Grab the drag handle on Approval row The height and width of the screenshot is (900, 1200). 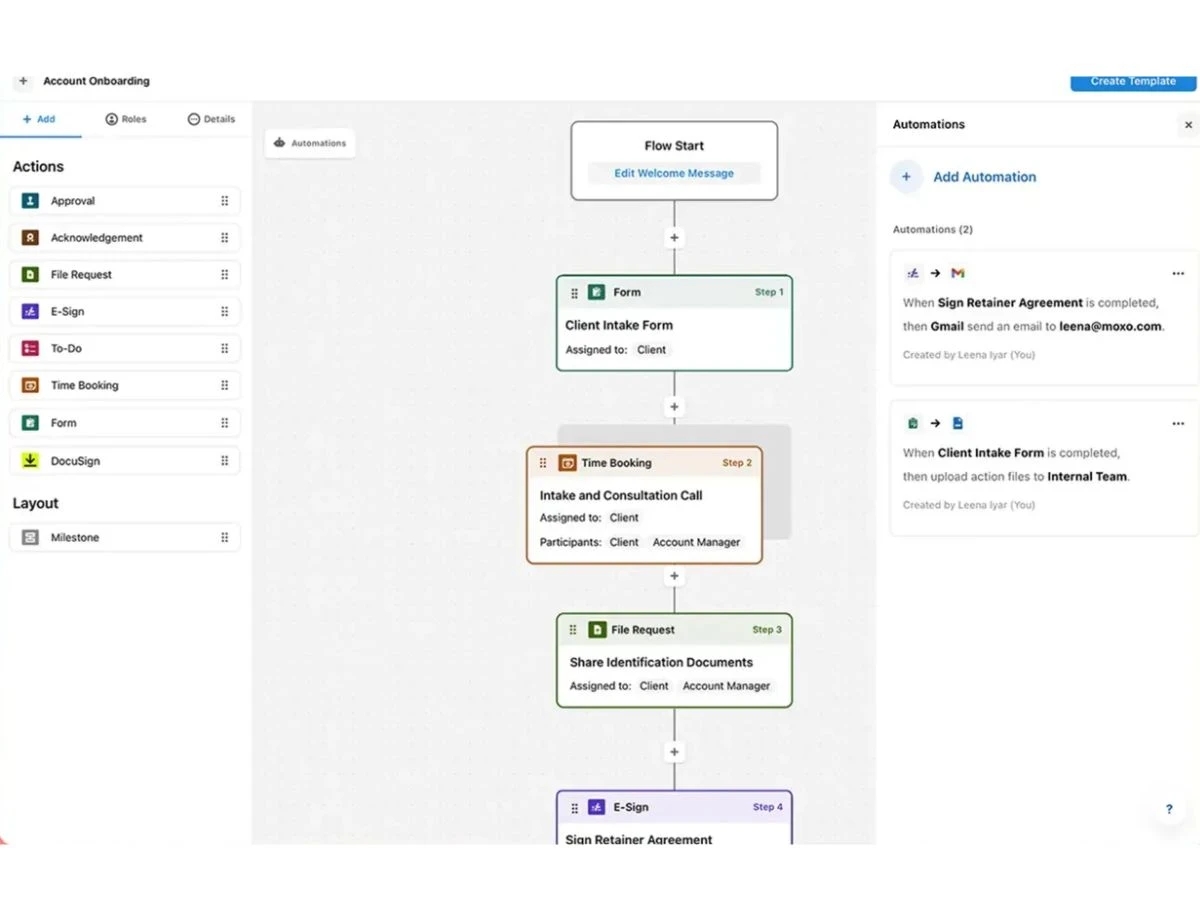(224, 201)
